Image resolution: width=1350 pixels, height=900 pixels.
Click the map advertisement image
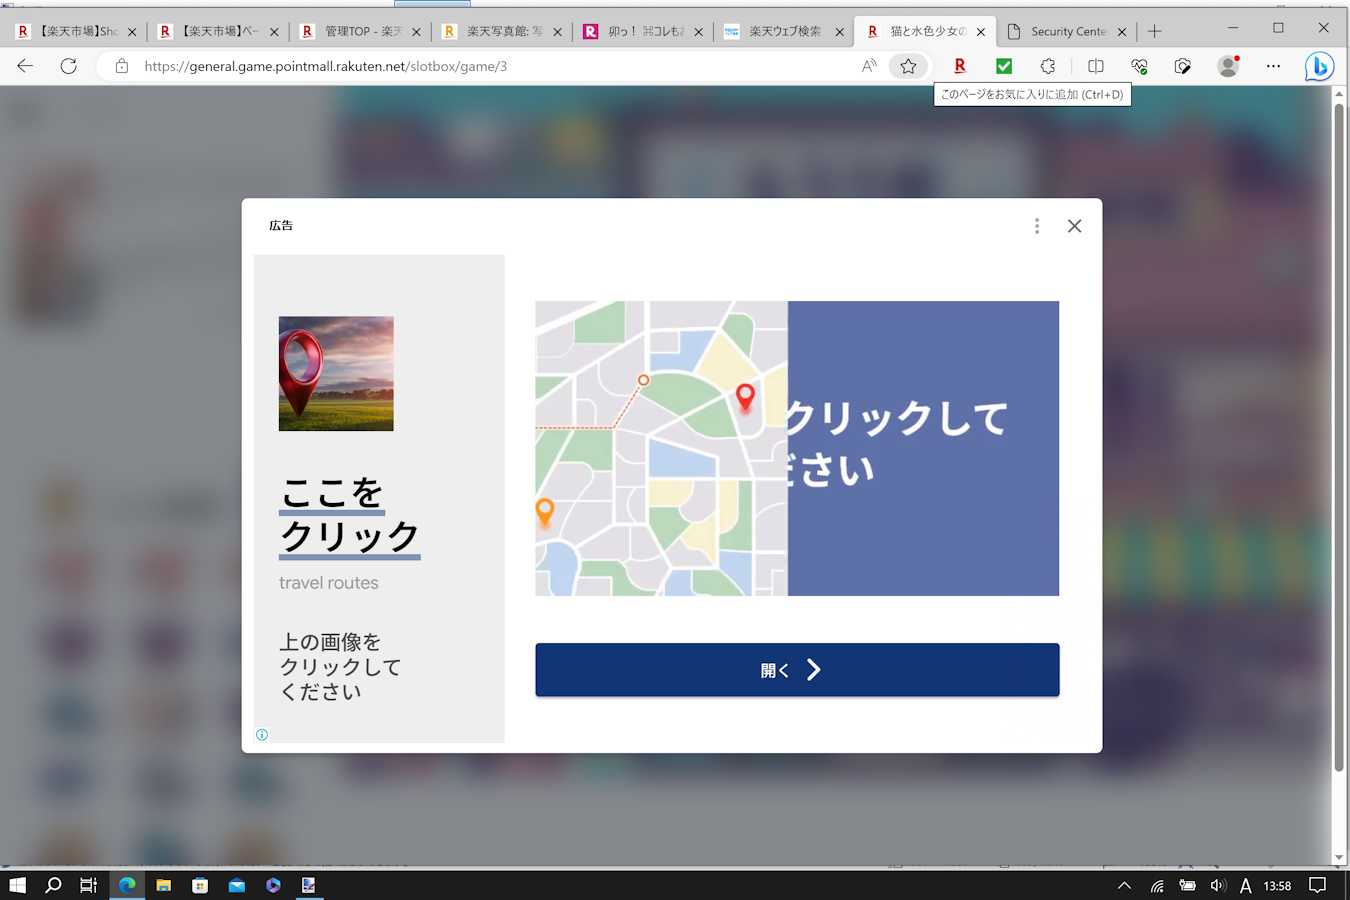click(x=797, y=448)
